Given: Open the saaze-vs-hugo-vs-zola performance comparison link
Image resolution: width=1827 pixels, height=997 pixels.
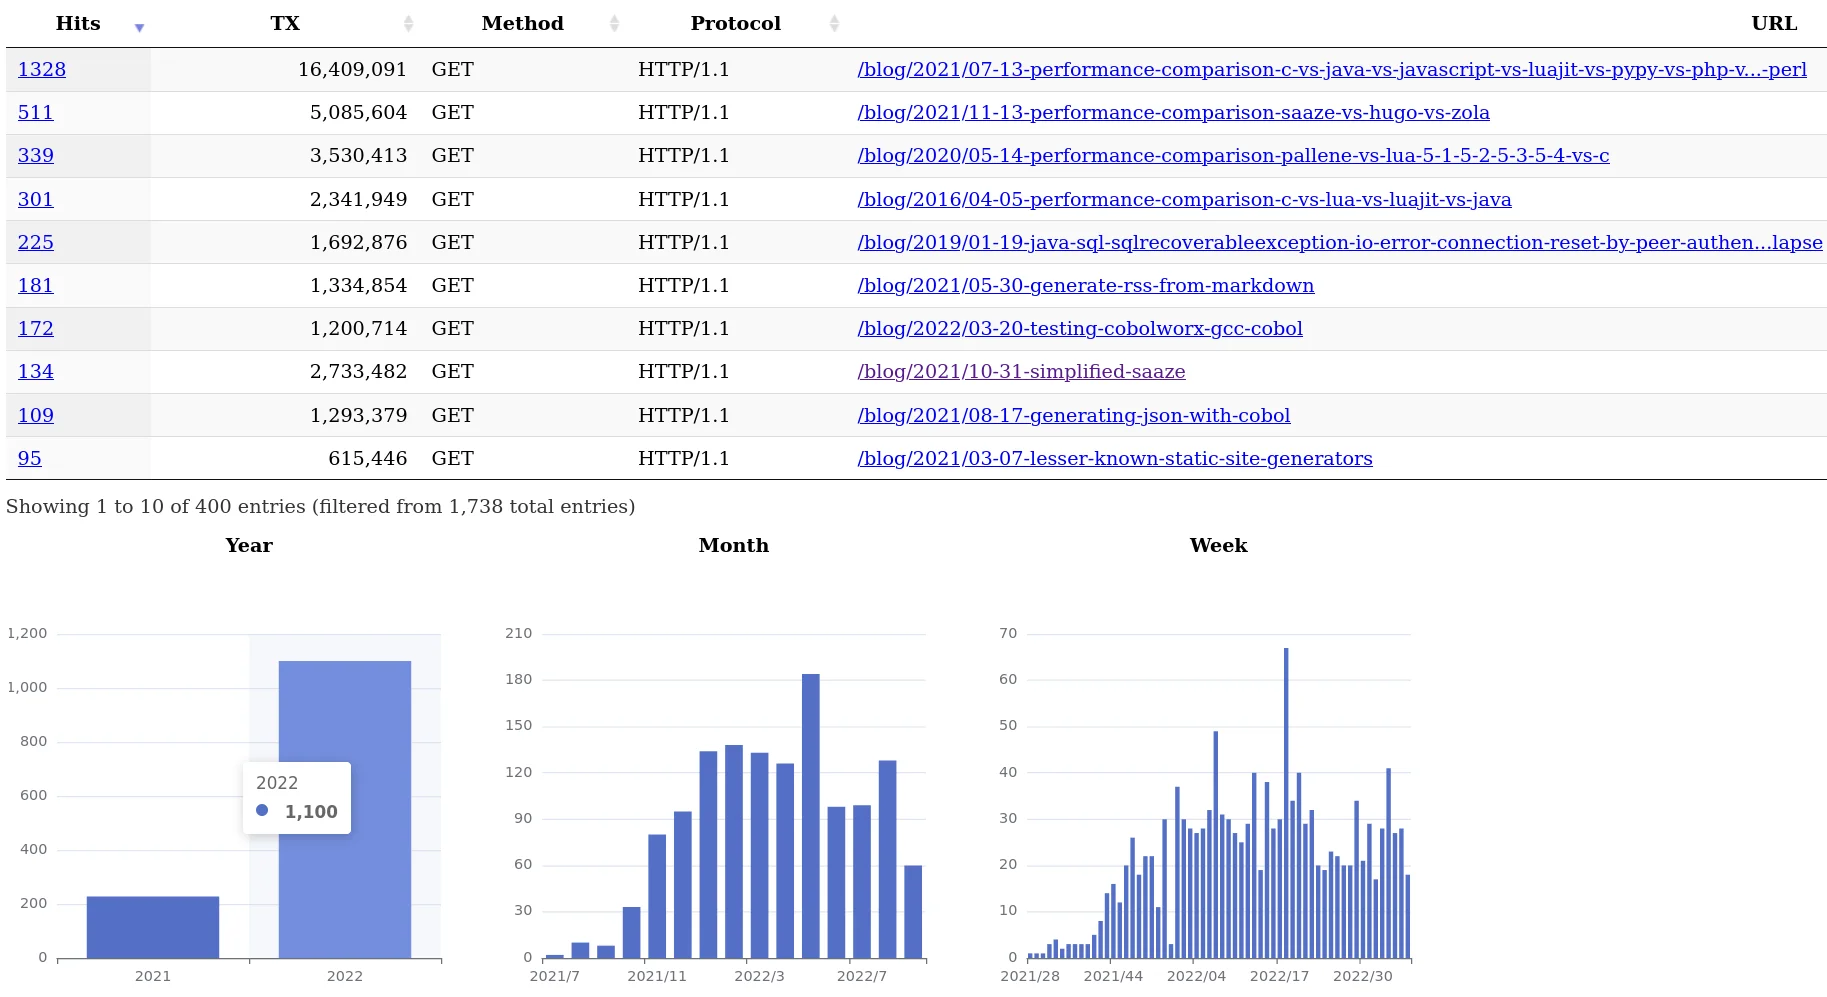Looking at the screenshot, I should (x=1173, y=113).
